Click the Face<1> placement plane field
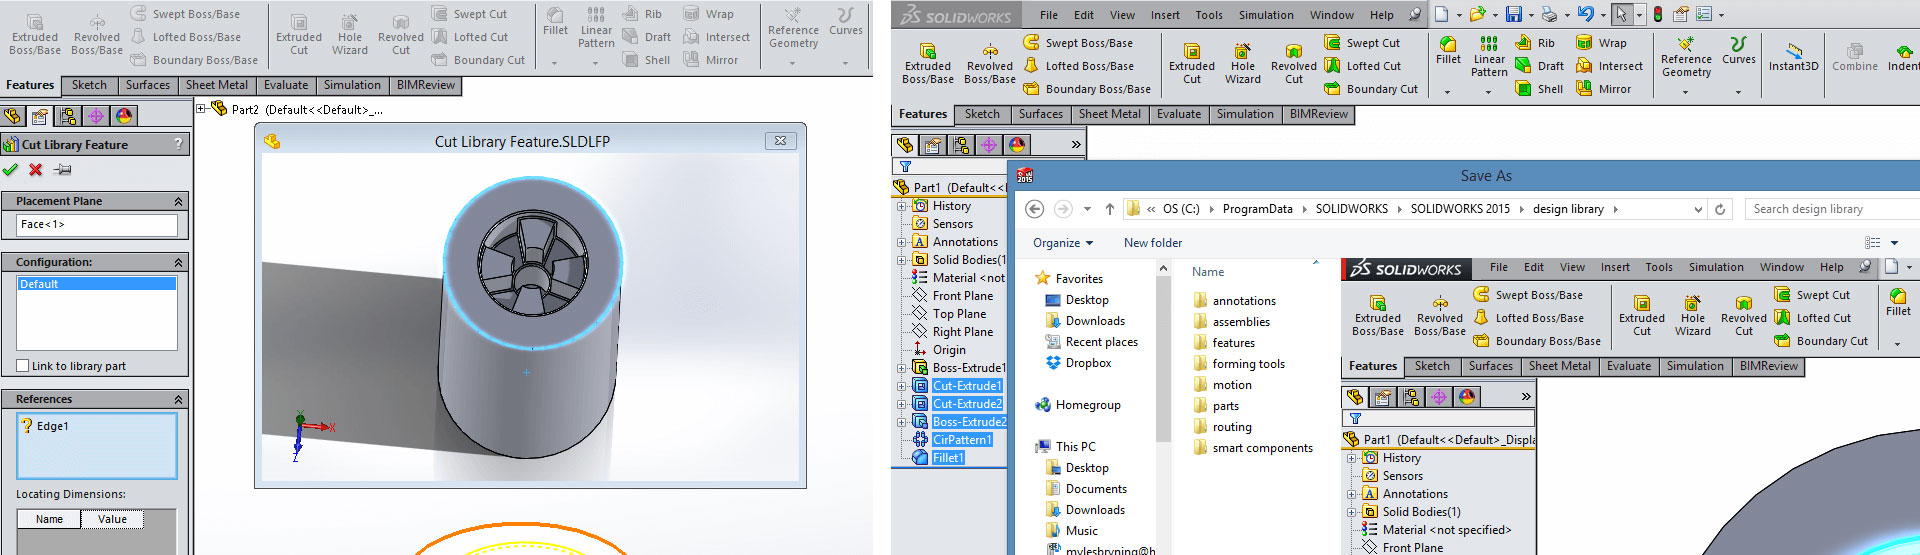This screenshot has height=555, width=1920. 97,224
